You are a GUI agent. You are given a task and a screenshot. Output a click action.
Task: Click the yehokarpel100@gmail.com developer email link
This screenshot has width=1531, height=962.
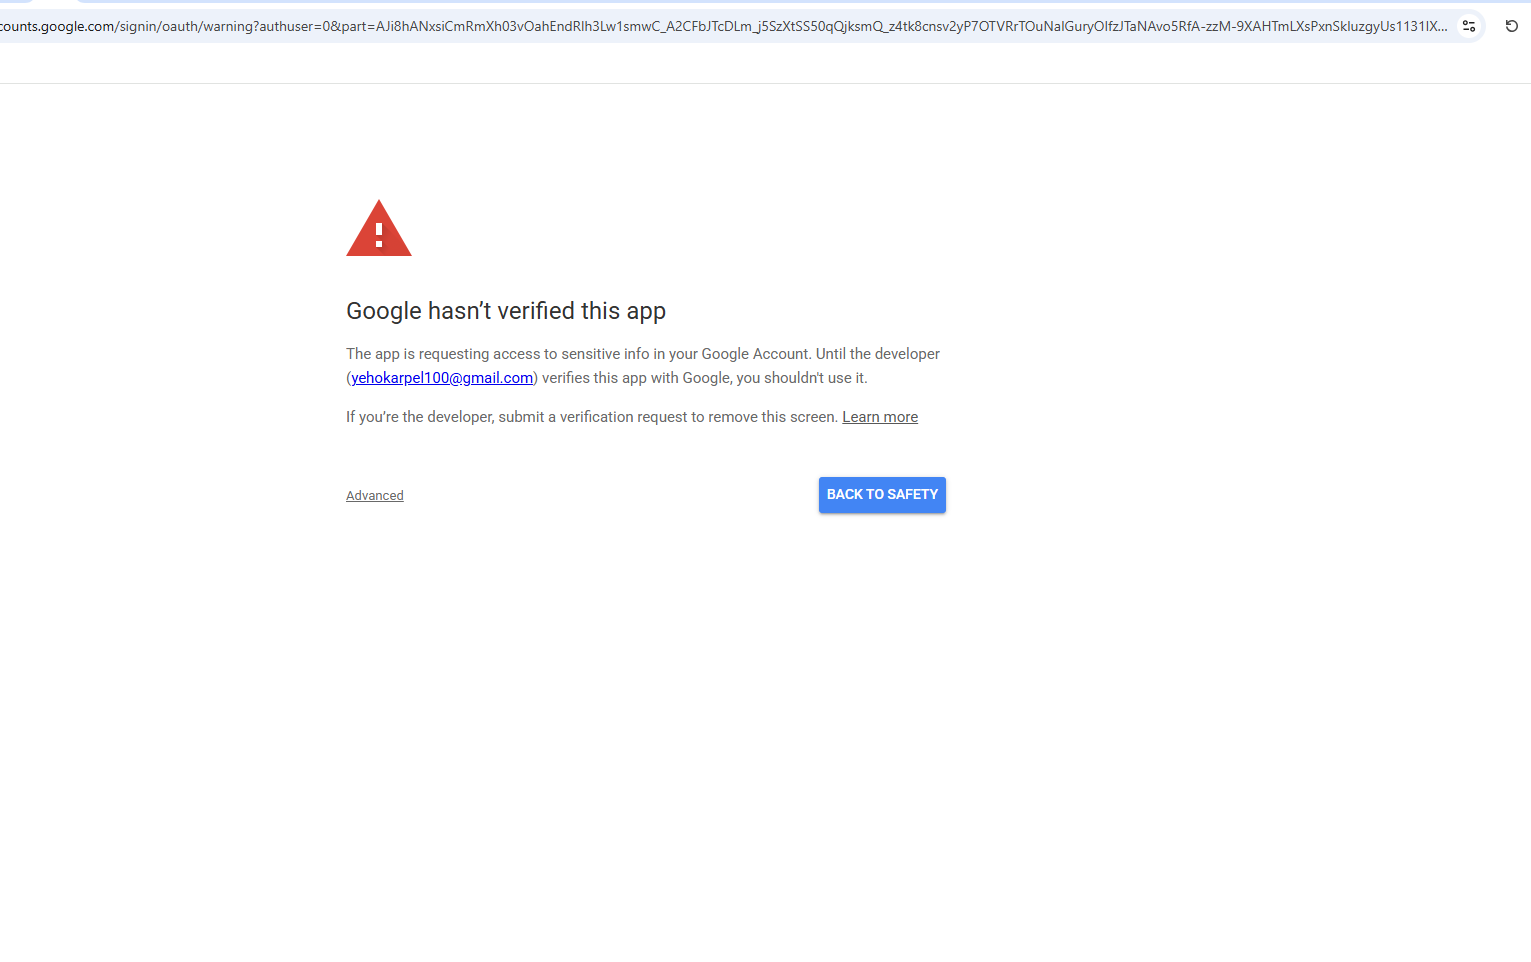(442, 378)
